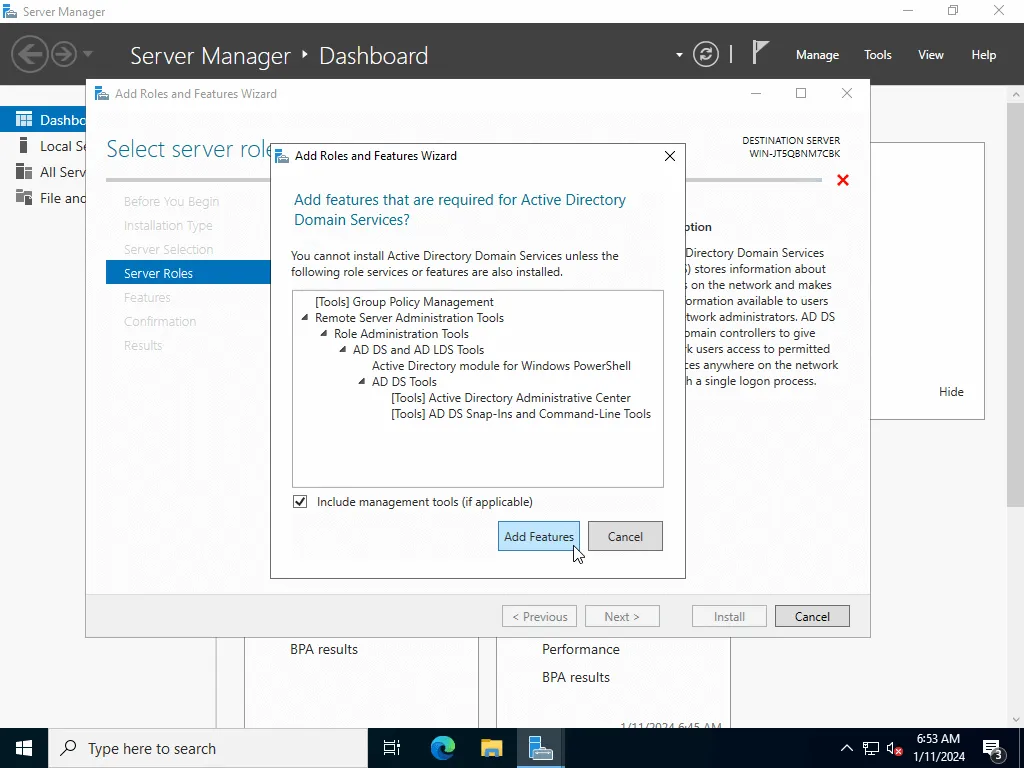Open the Tools menu
1024x768 pixels.
pyautogui.click(x=877, y=55)
